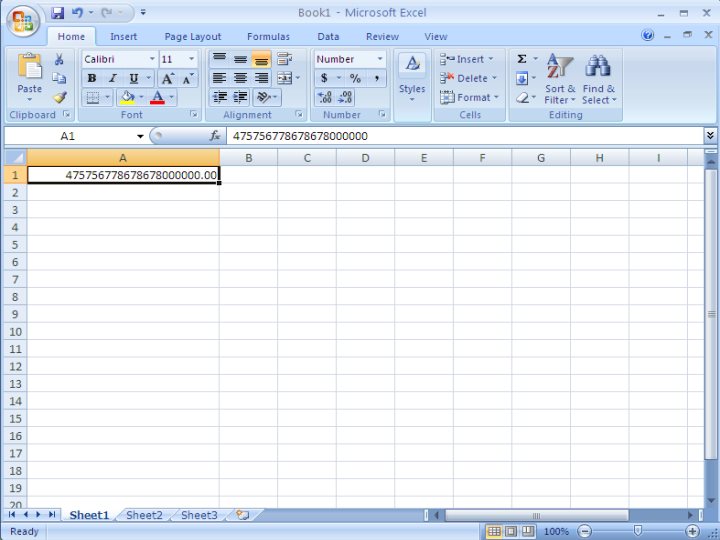Switch to Page Layout view in status bar

click(x=511, y=532)
